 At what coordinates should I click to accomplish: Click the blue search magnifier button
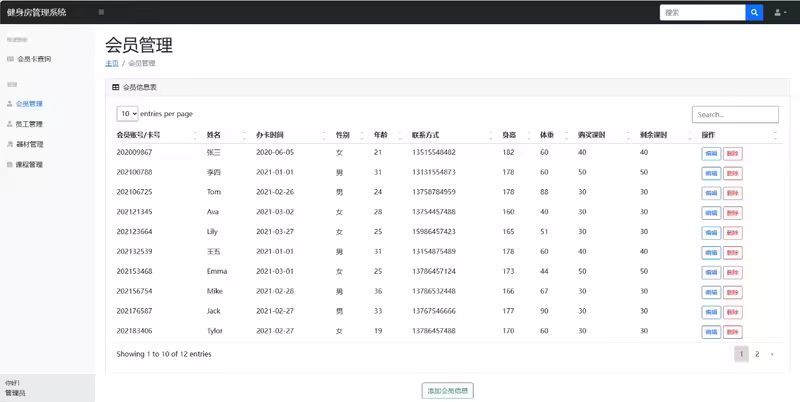[x=754, y=12]
